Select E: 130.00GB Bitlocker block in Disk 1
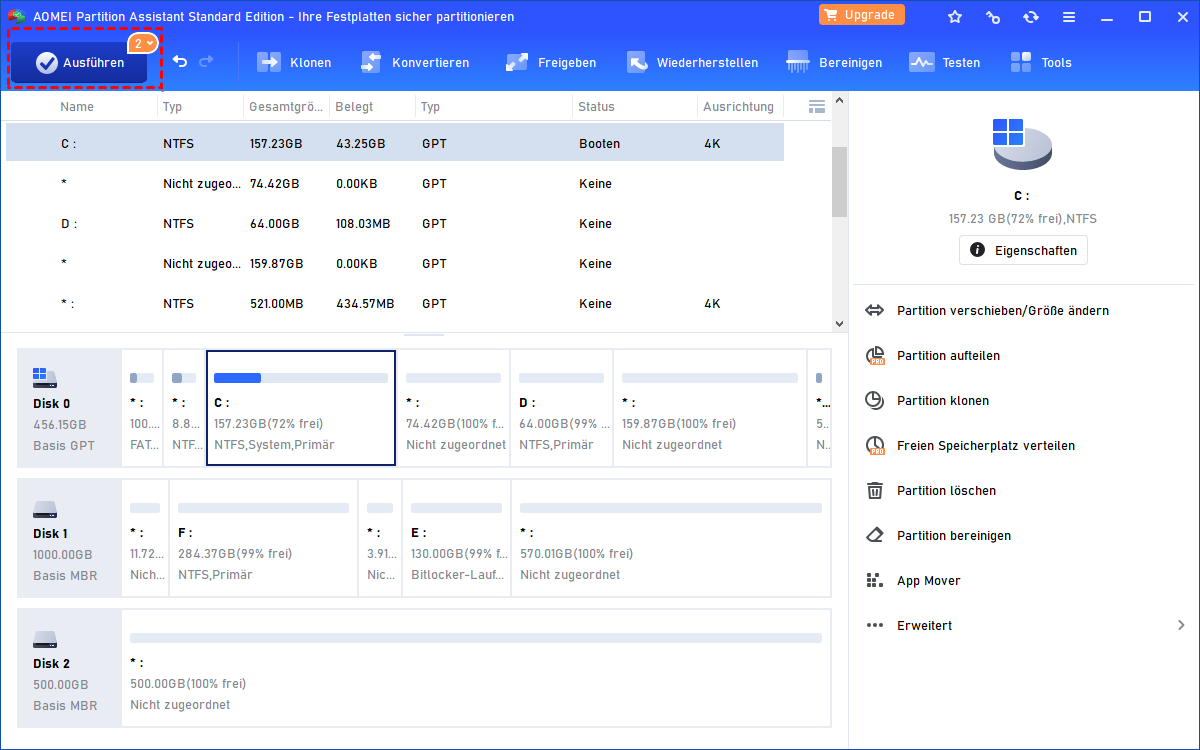This screenshot has width=1200, height=750. pos(457,538)
